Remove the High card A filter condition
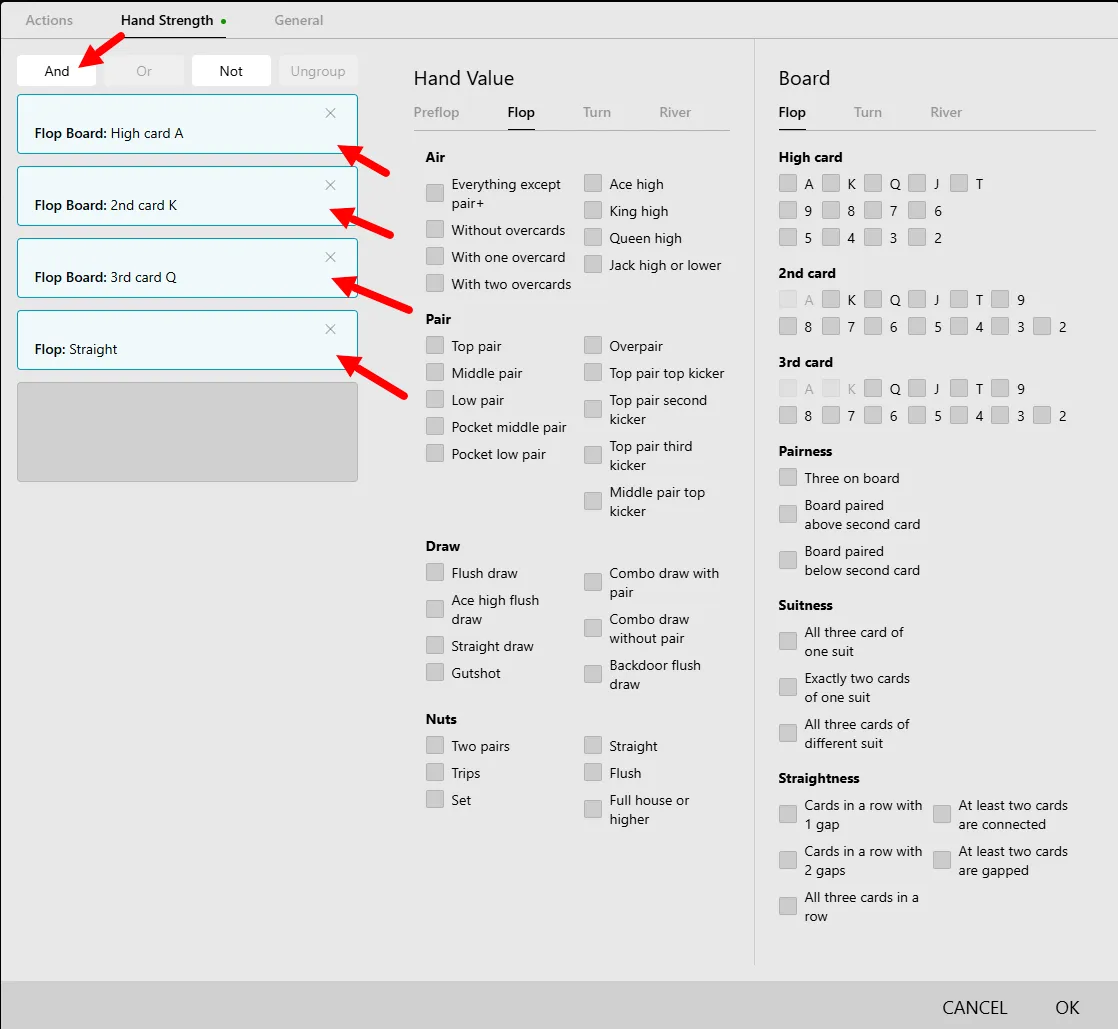 pos(330,113)
